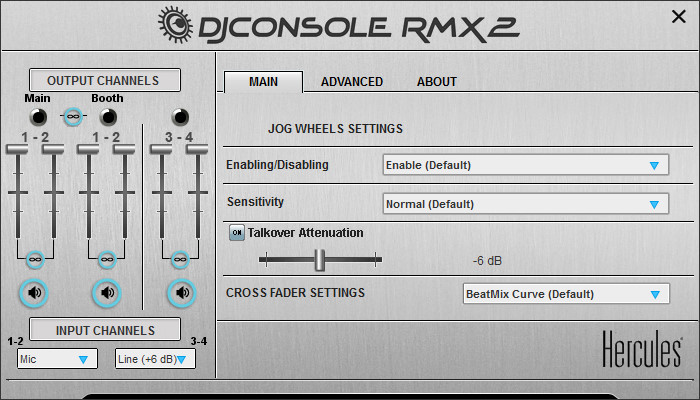Click the Sensitivity label
This screenshot has height=400, width=700.
255,202
